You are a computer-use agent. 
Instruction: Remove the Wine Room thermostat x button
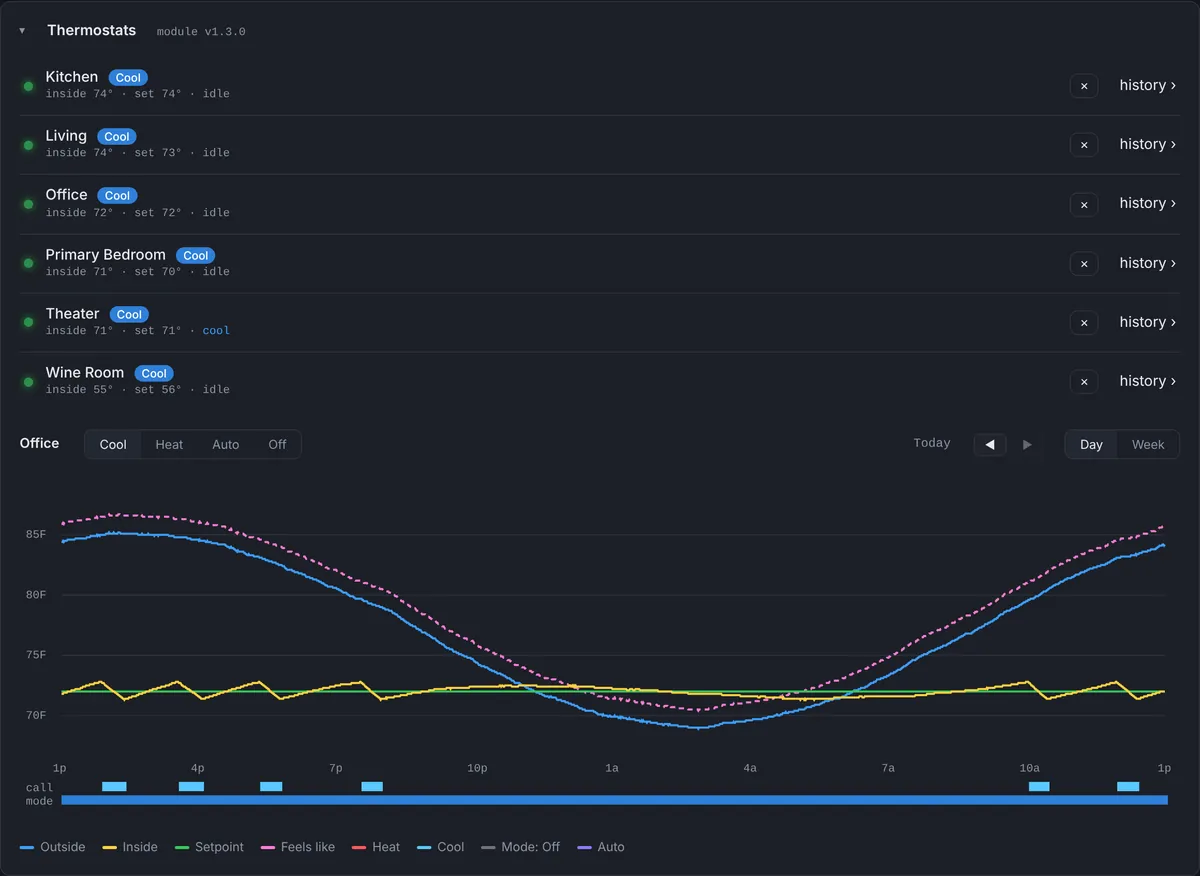[1084, 382]
